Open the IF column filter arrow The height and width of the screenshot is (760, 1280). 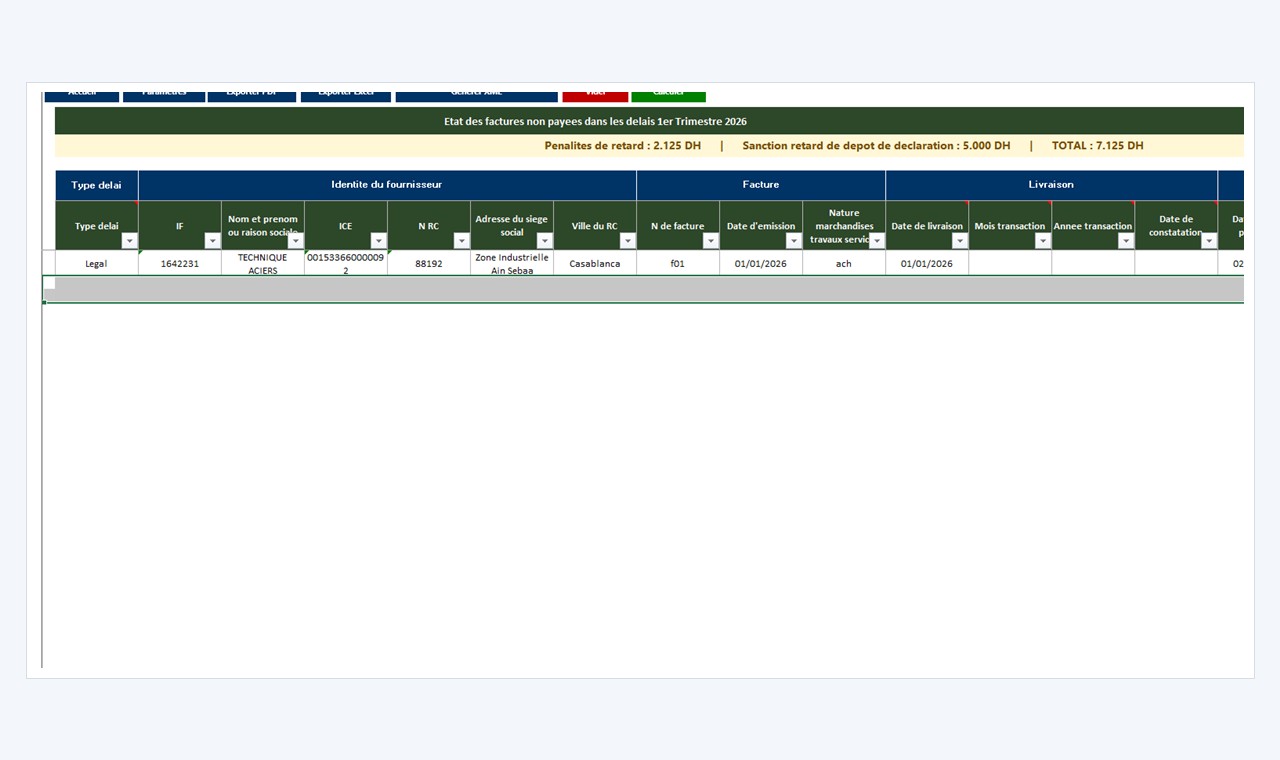(x=212, y=241)
